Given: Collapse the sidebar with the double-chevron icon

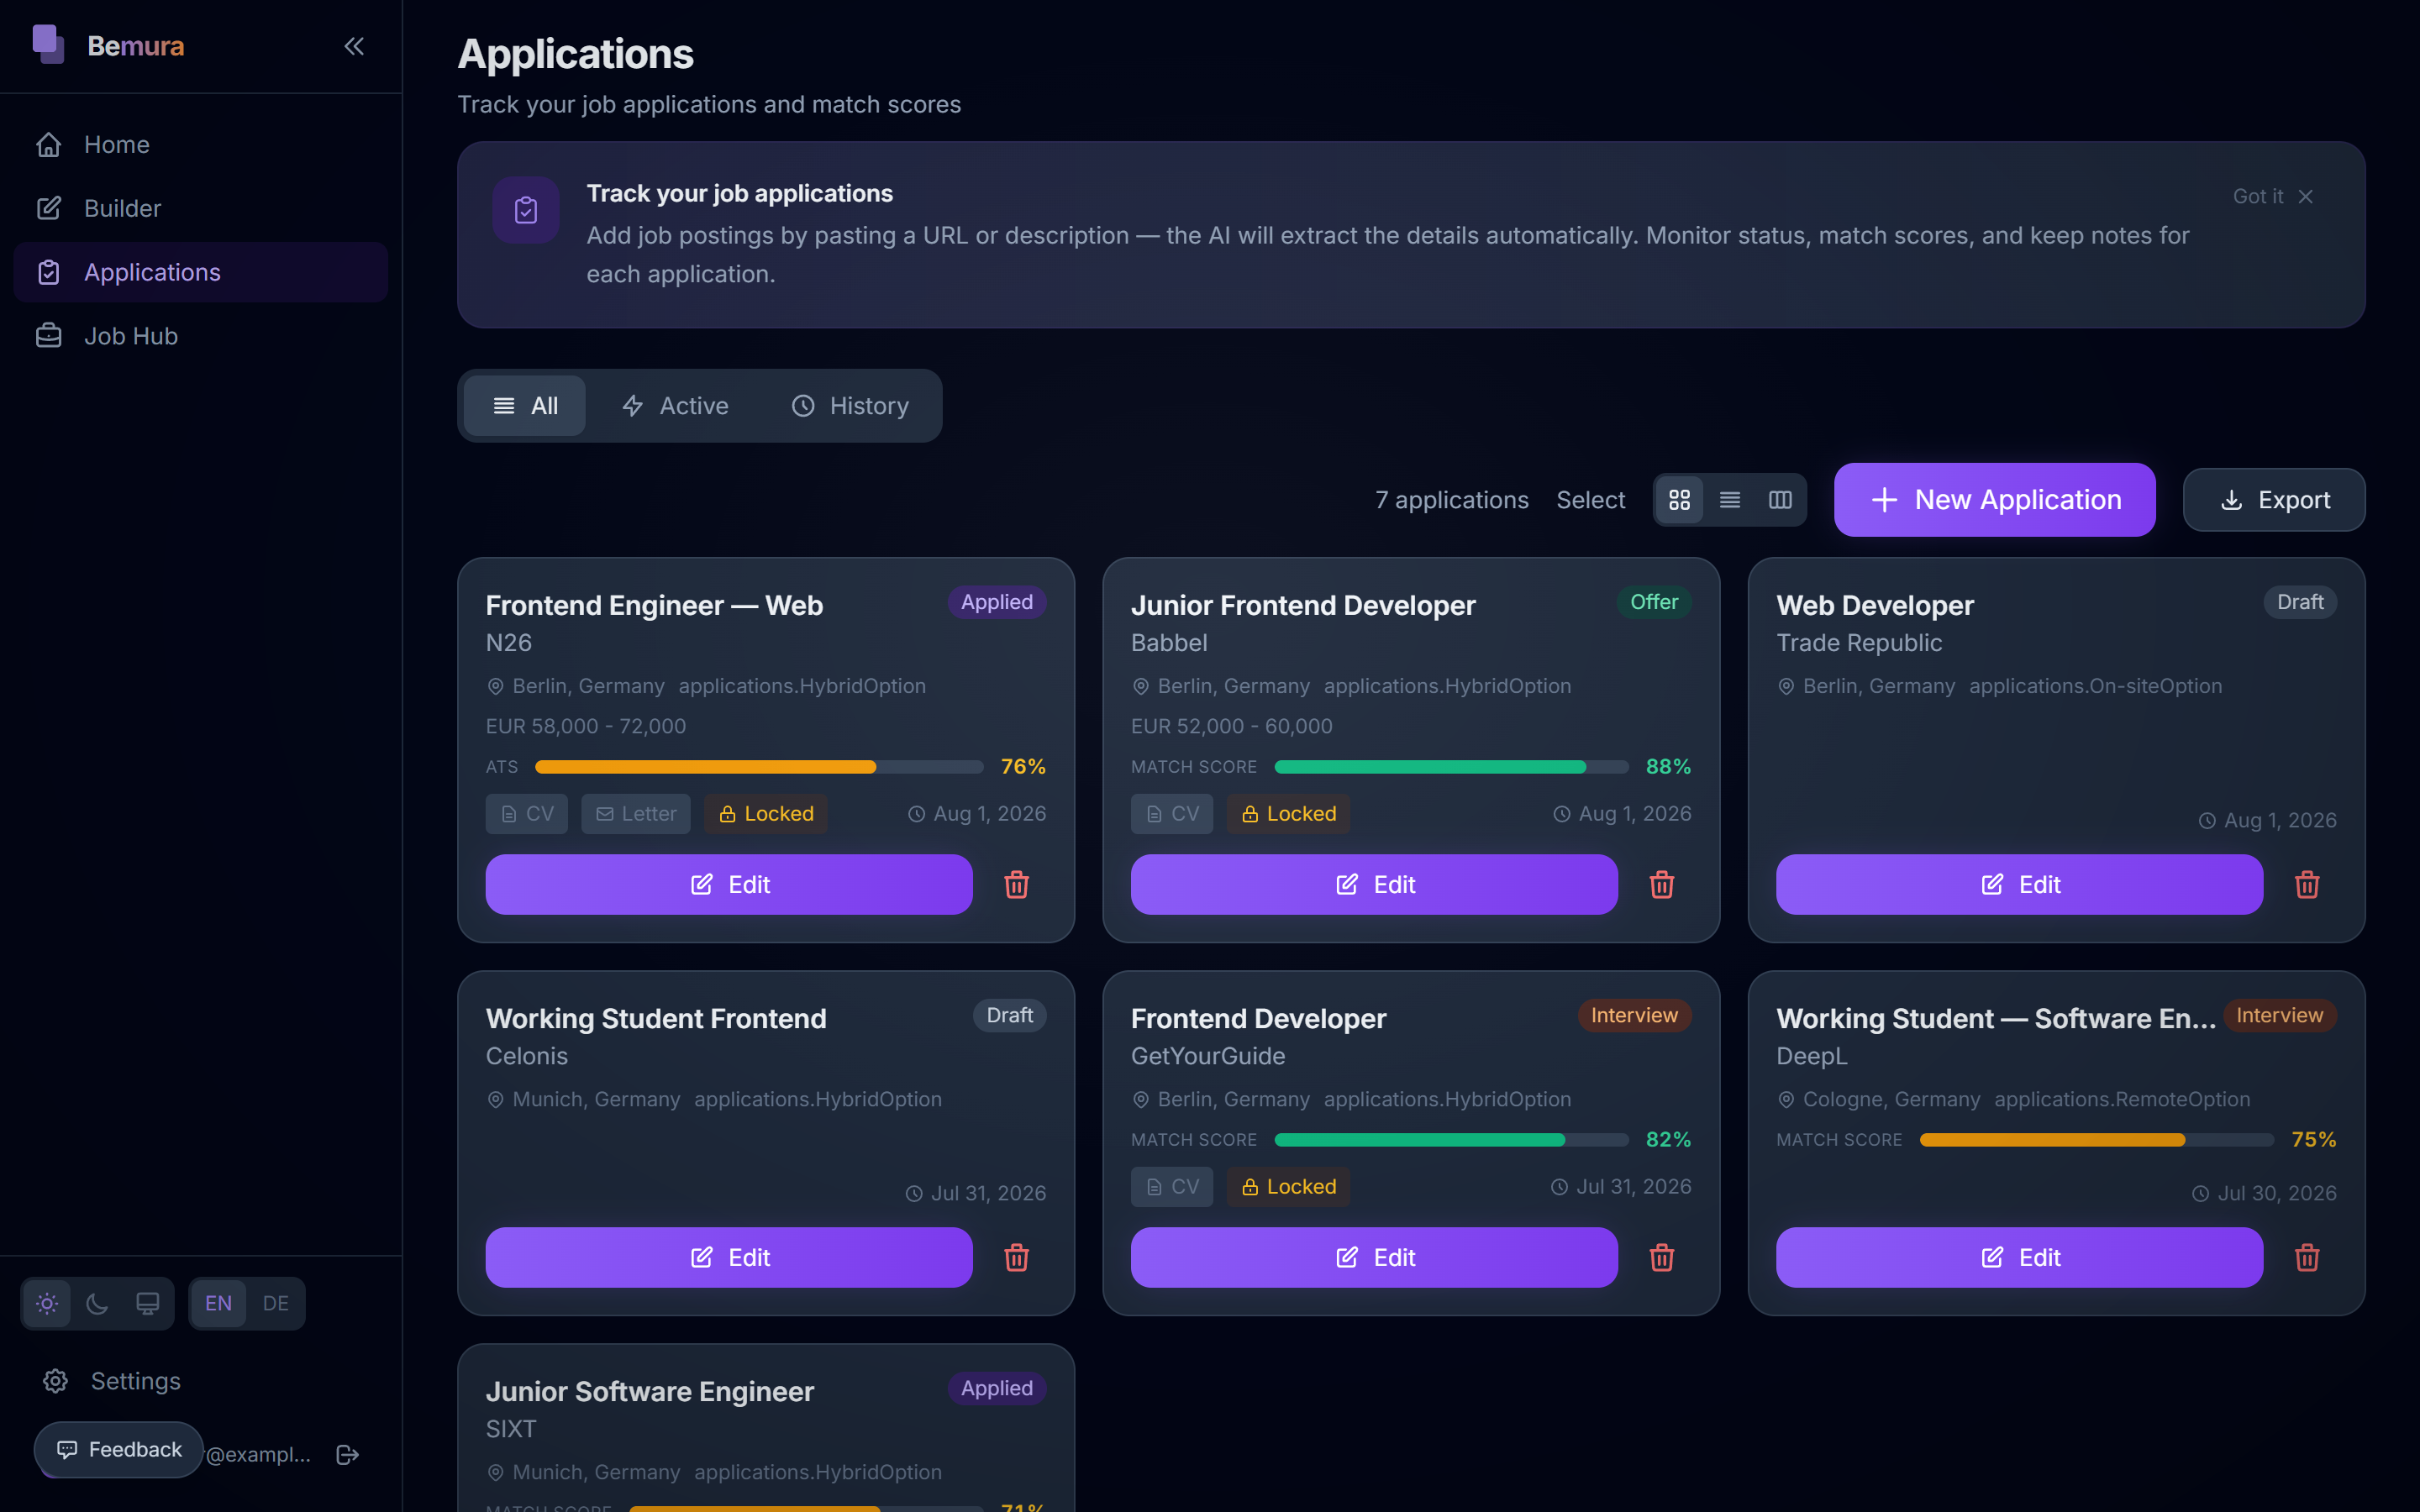Looking at the screenshot, I should click(354, 46).
